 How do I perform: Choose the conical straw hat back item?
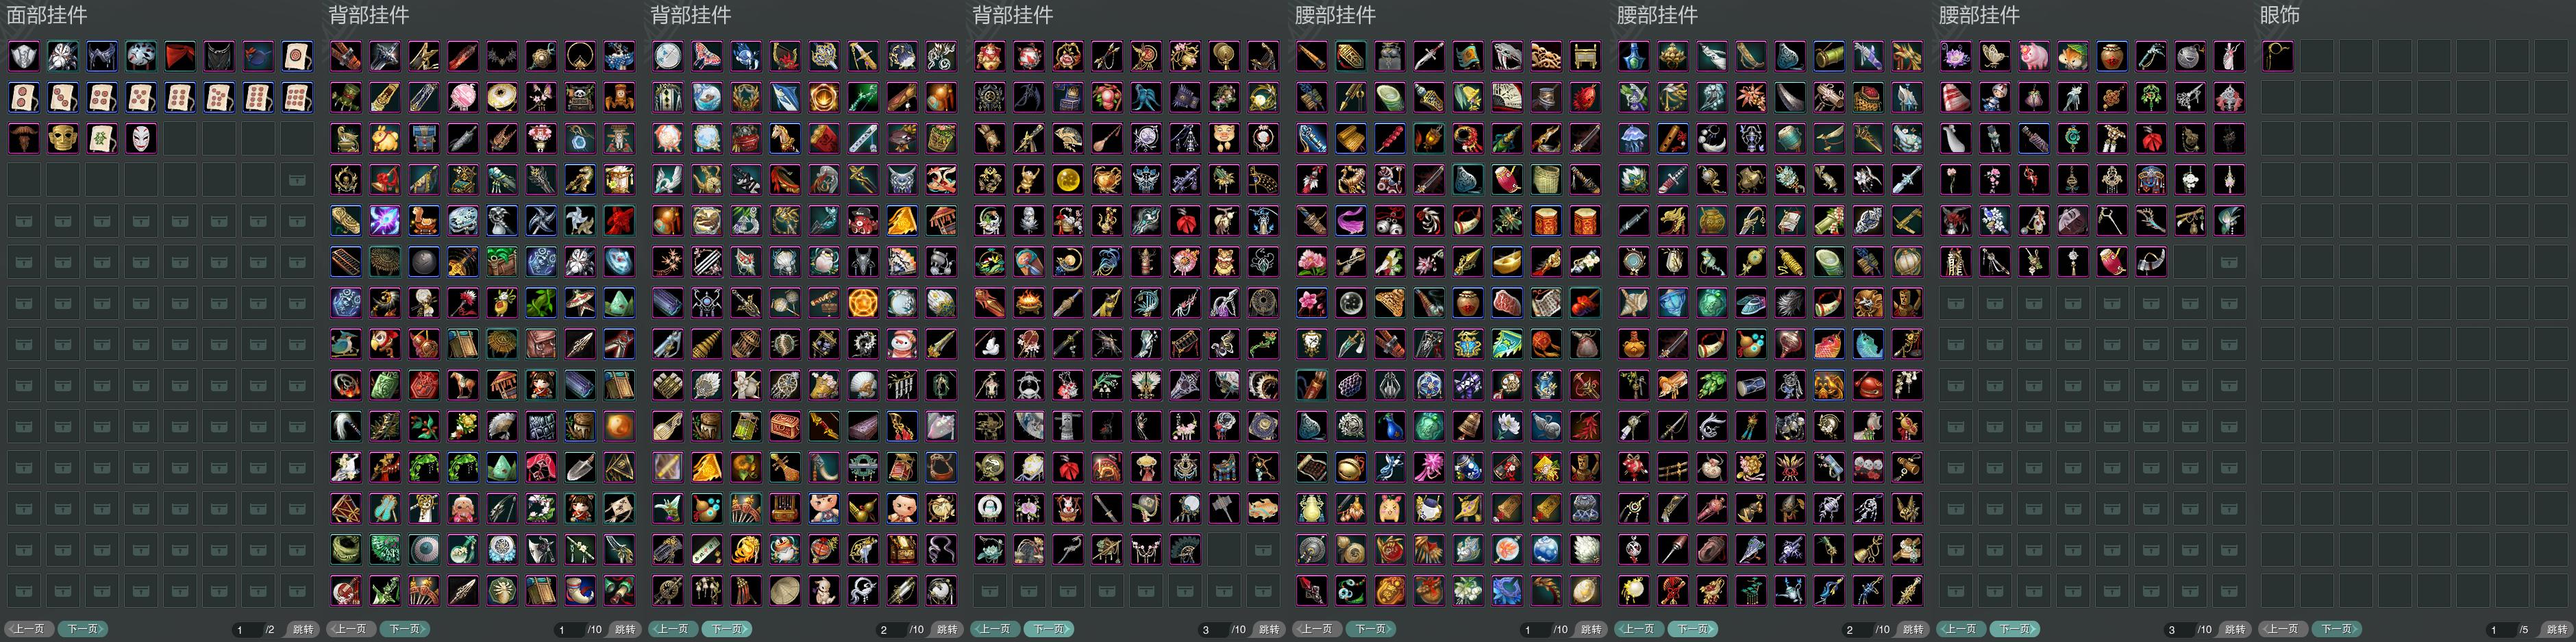tap(785, 590)
